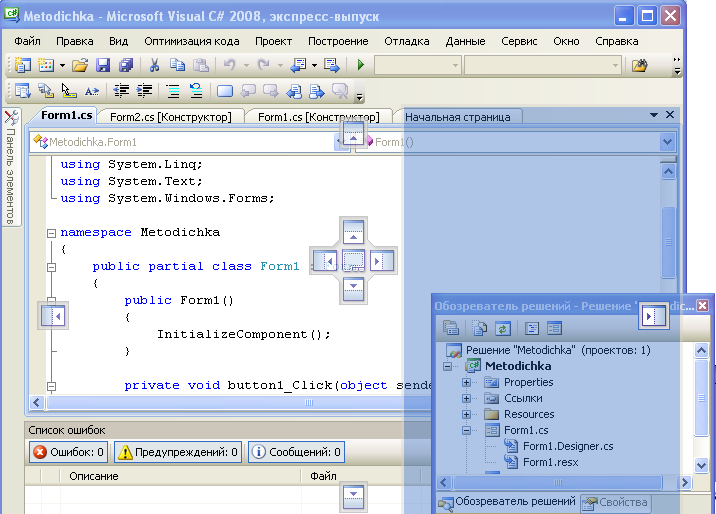
Task: Switch to the Form2.cs [Конструктор] tab
Action: pos(171,117)
